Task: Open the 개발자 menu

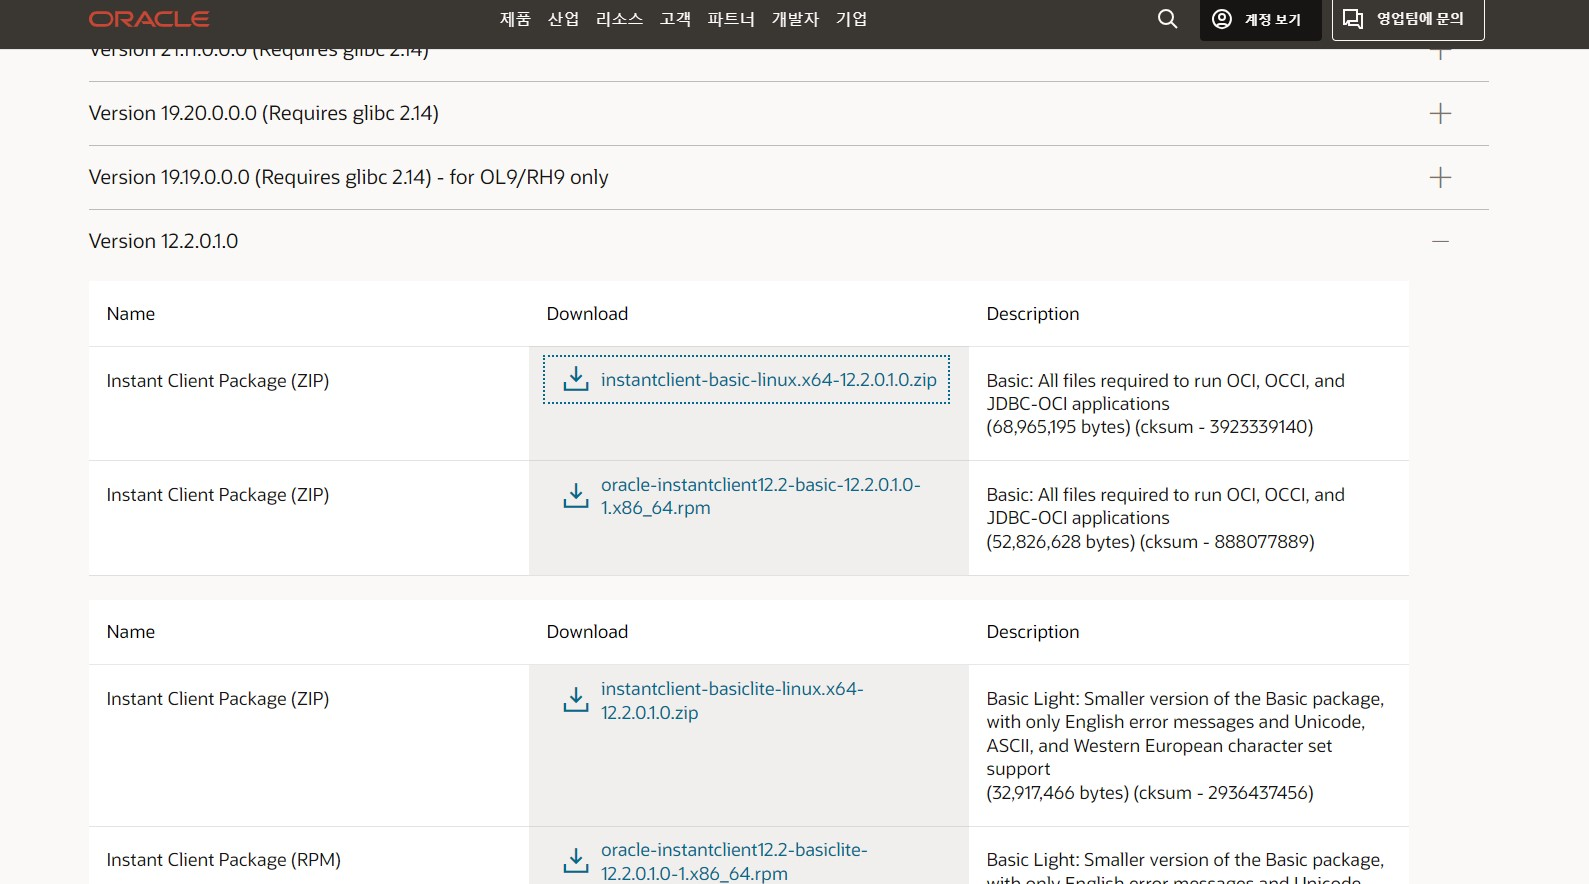Action: (x=795, y=19)
